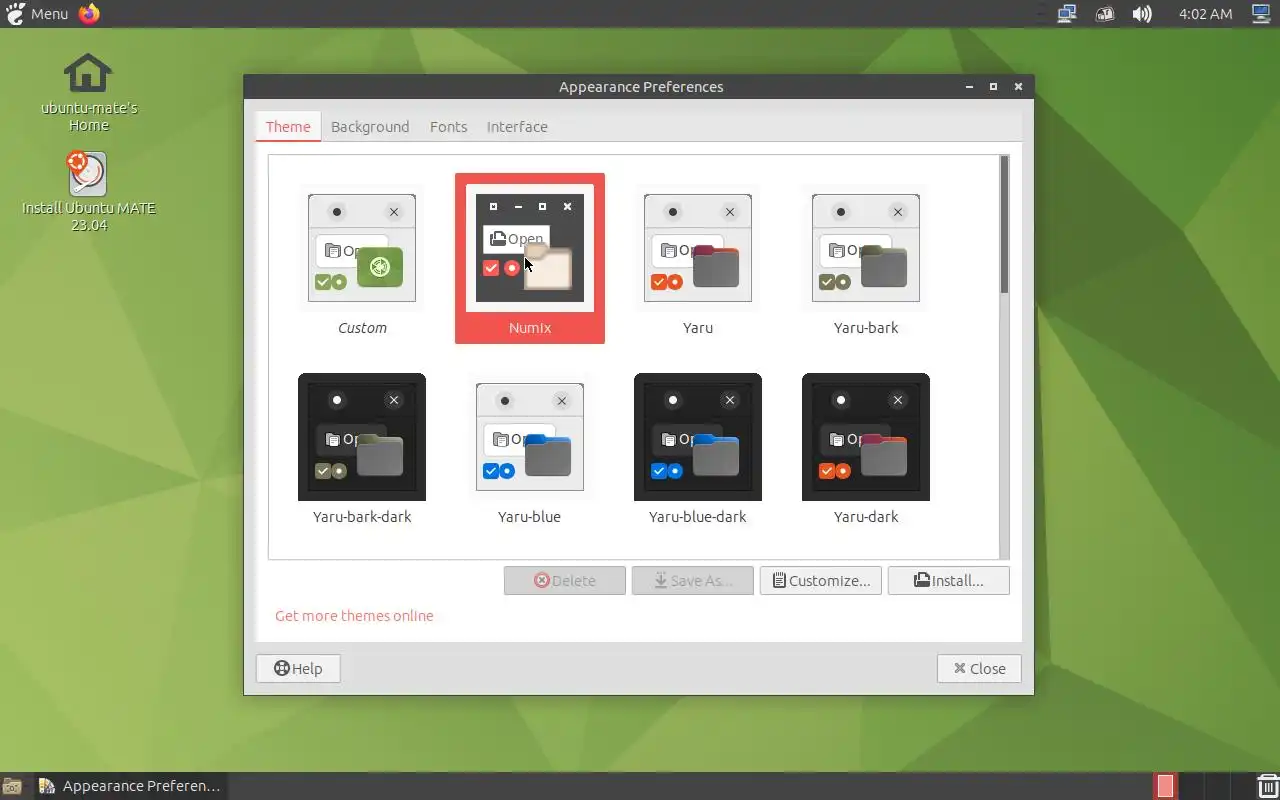Maximize the Appearance Preferences window
1280x800 pixels.
pos(993,87)
